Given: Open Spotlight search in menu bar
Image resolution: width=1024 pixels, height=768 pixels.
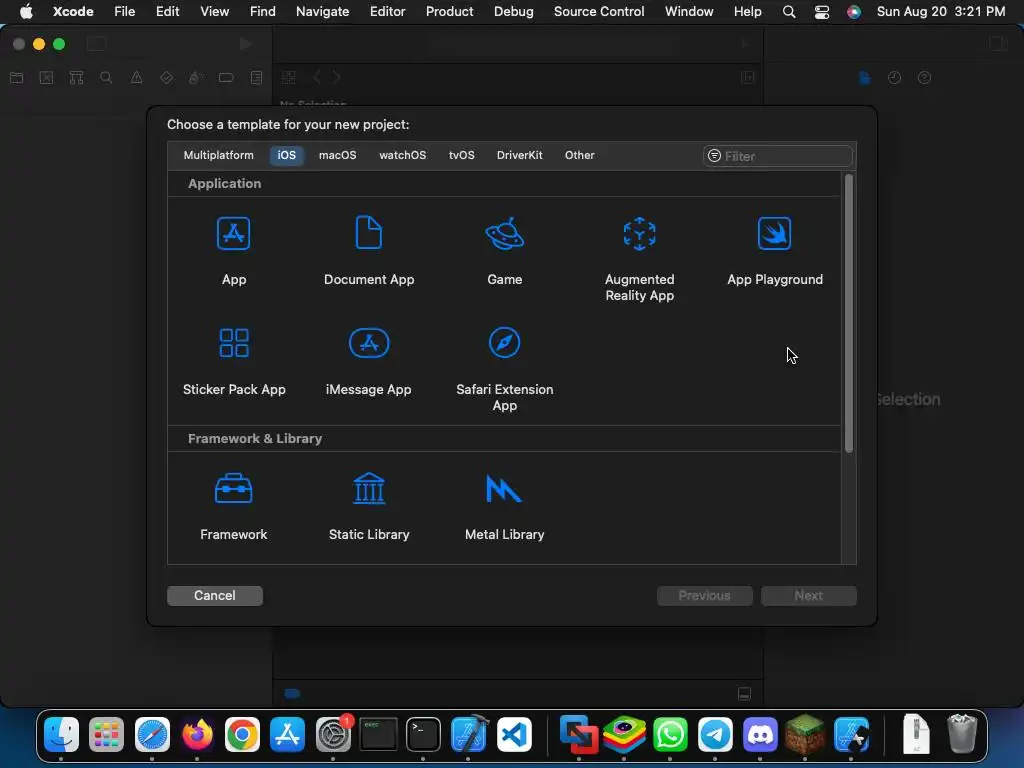Looking at the screenshot, I should click(x=789, y=12).
